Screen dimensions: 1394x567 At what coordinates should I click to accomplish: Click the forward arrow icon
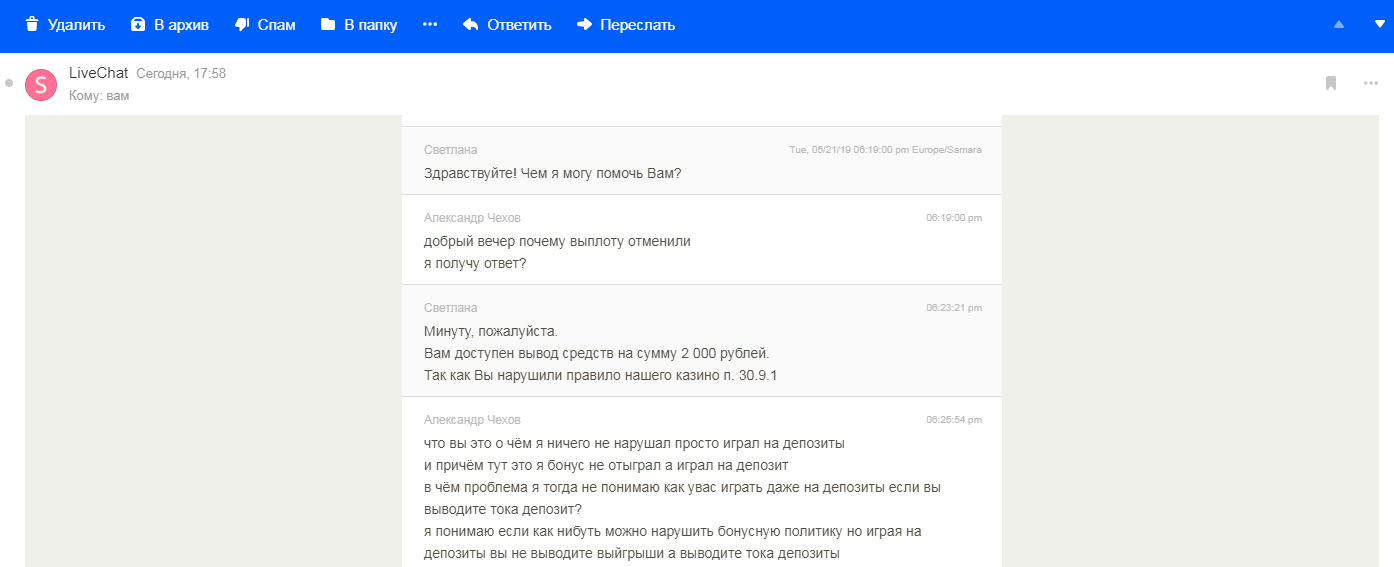(x=585, y=25)
